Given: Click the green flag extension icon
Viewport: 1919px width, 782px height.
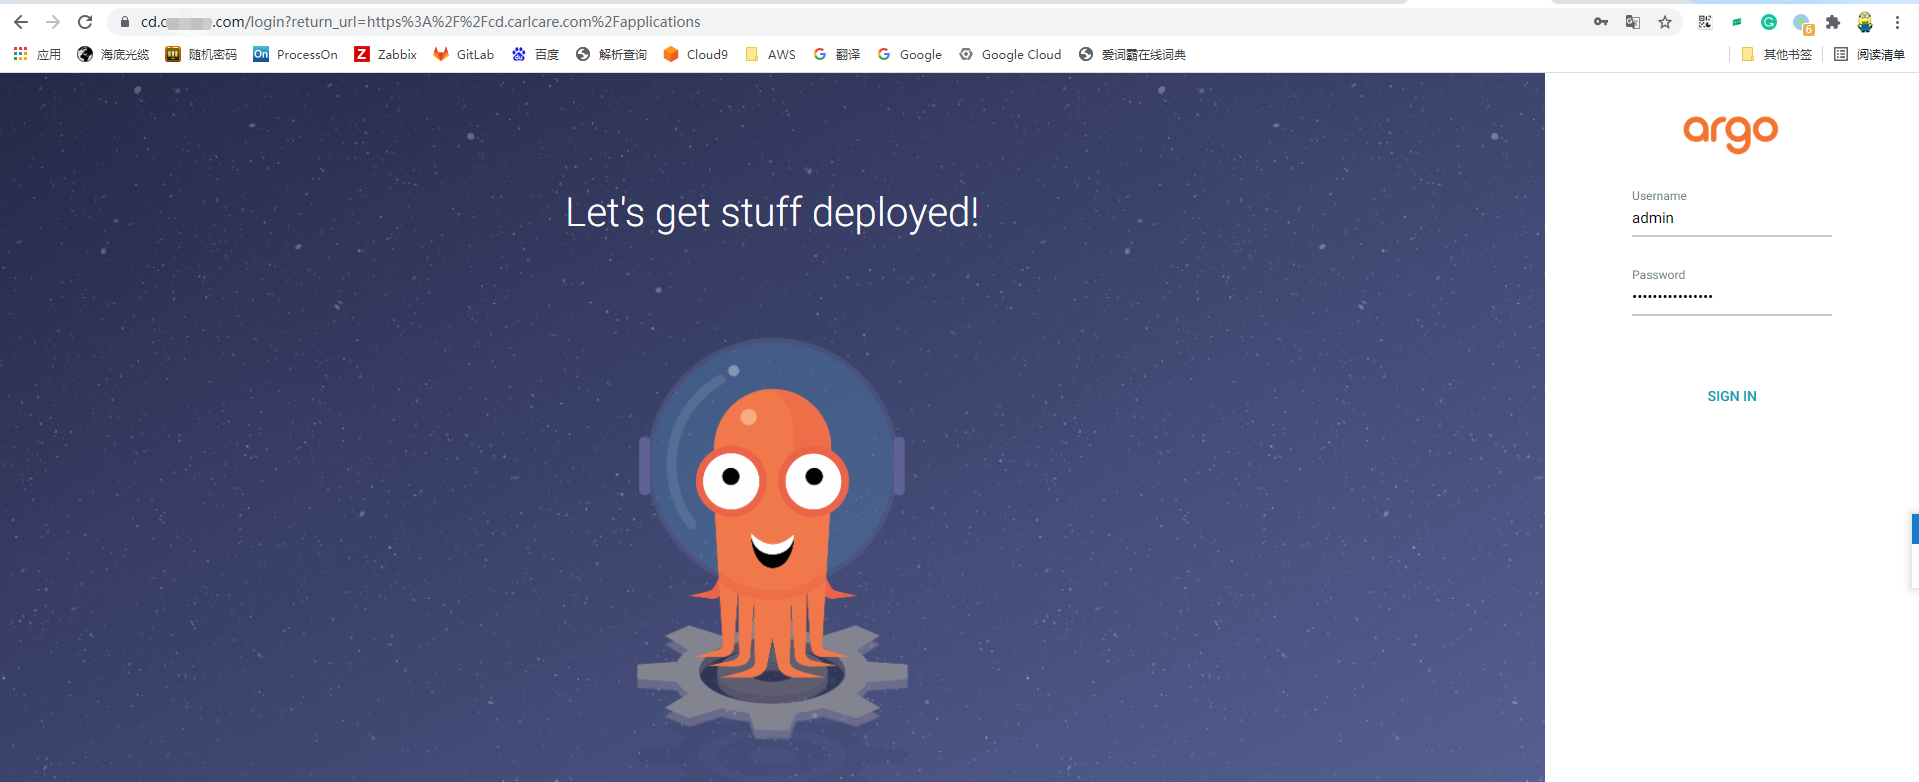Looking at the screenshot, I should click(1737, 22).
